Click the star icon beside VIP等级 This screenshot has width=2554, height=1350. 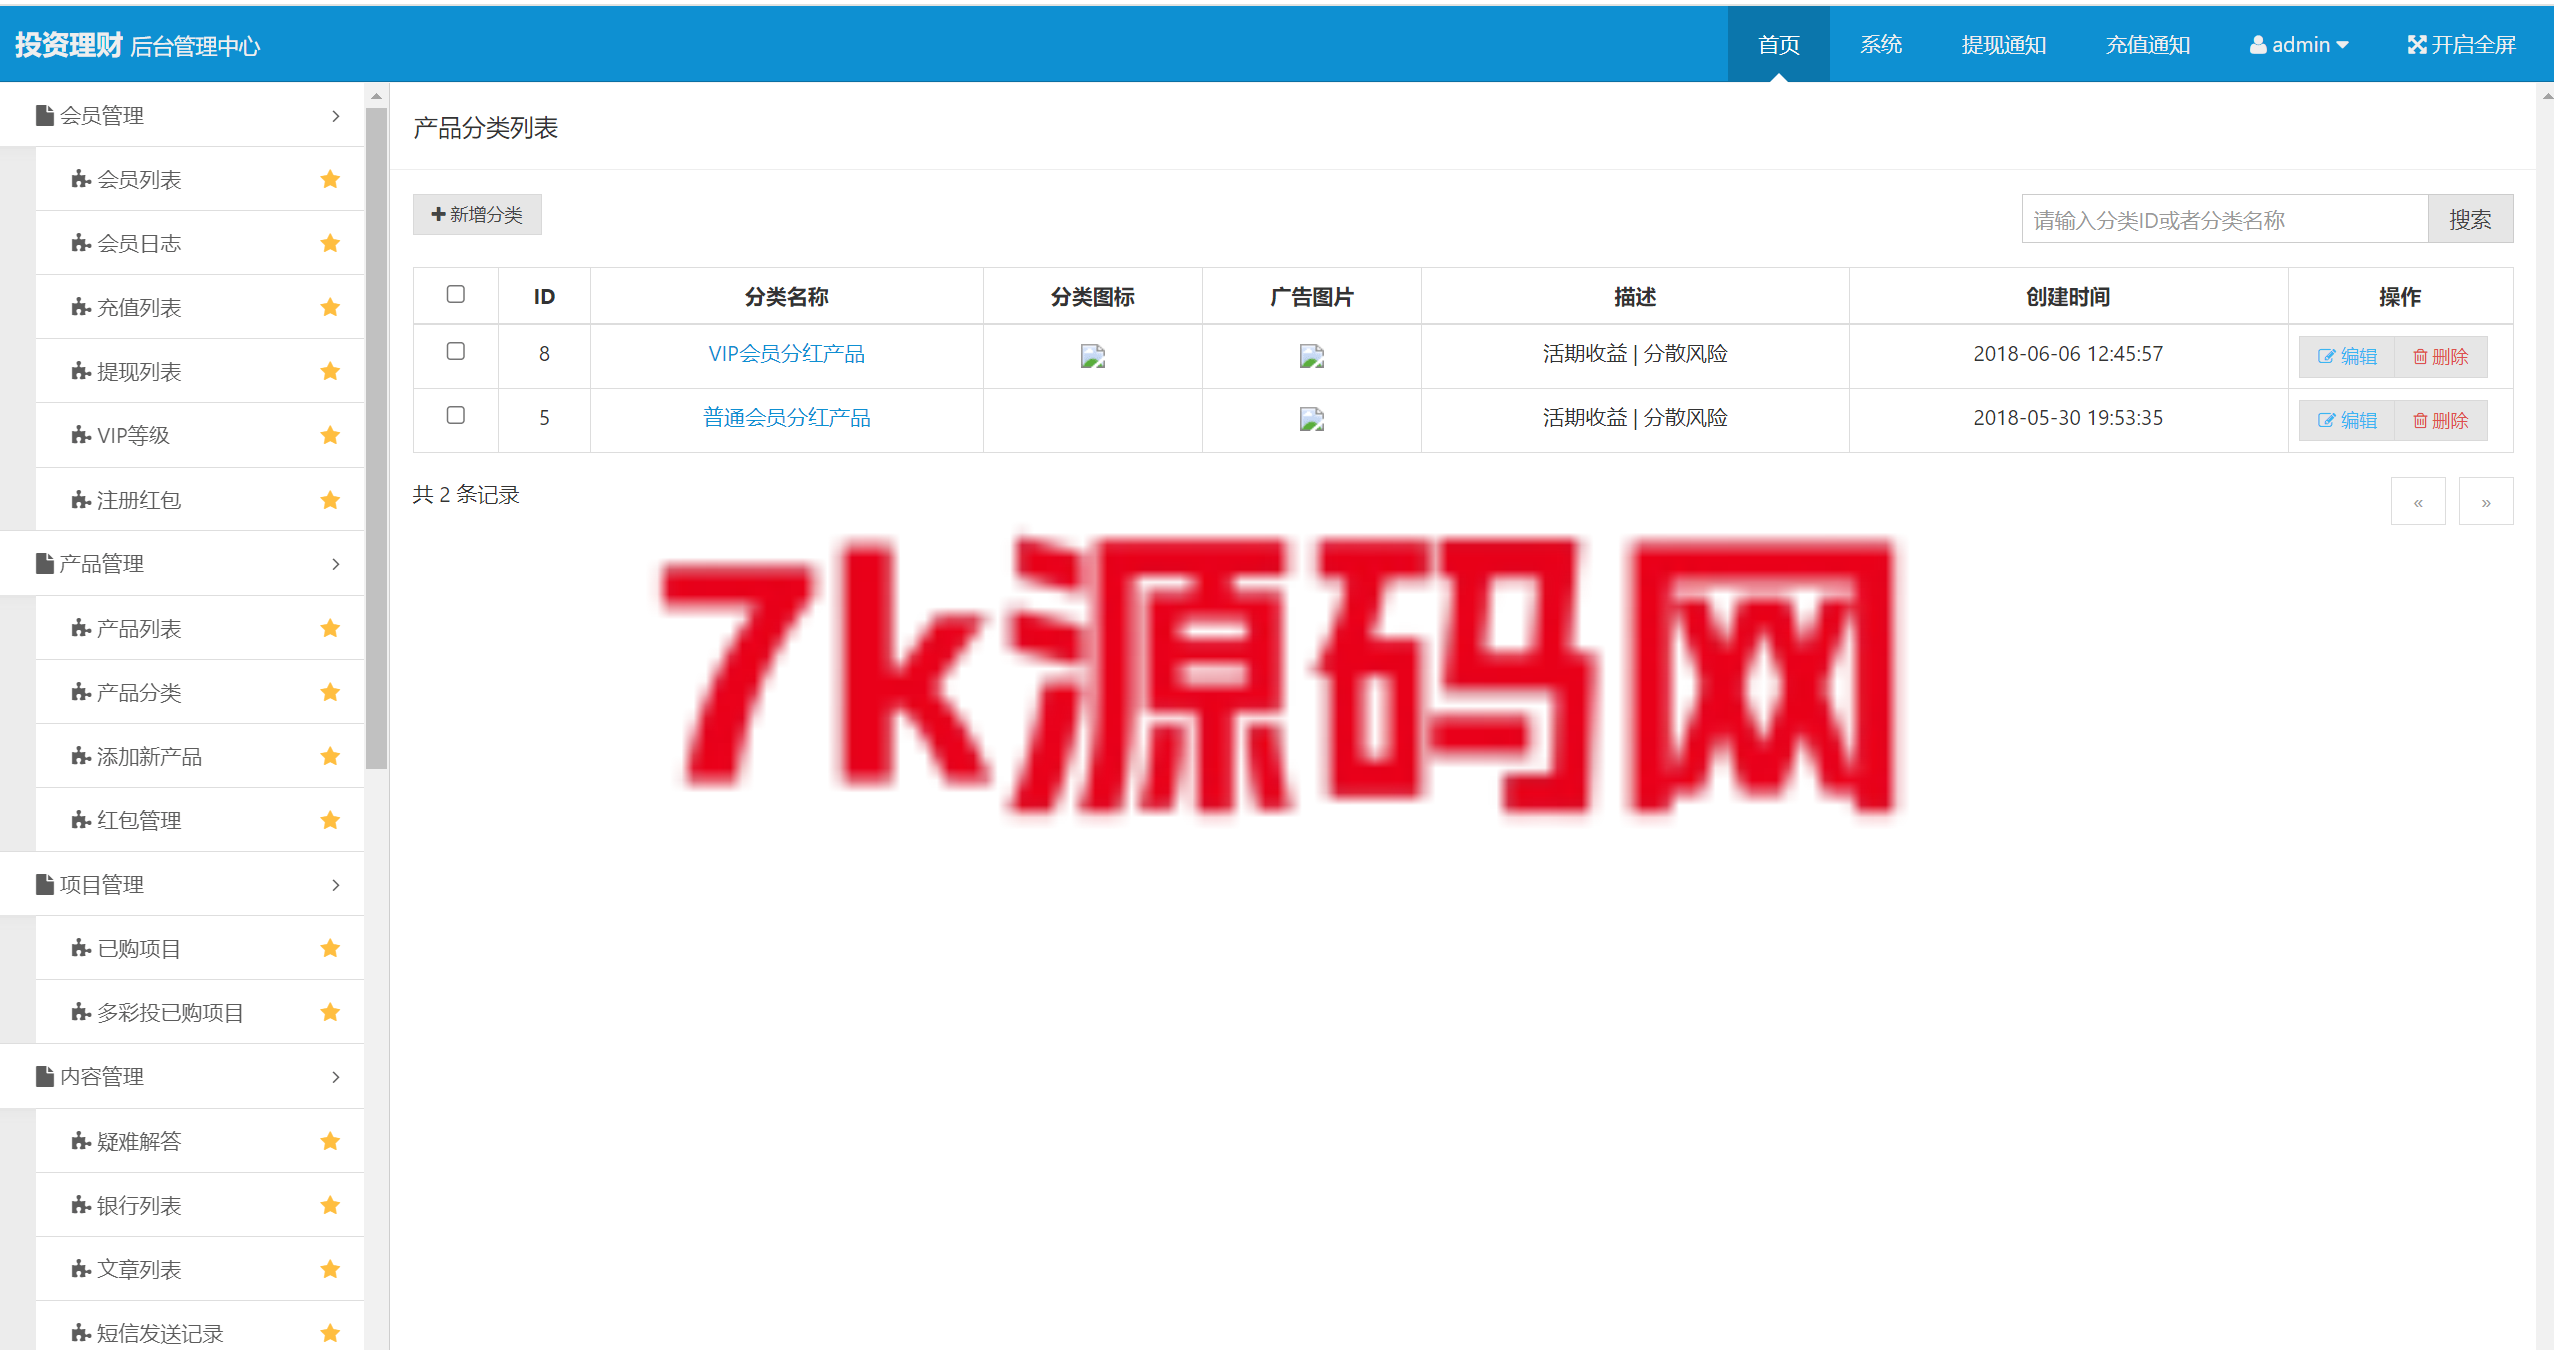coord(330,435)
